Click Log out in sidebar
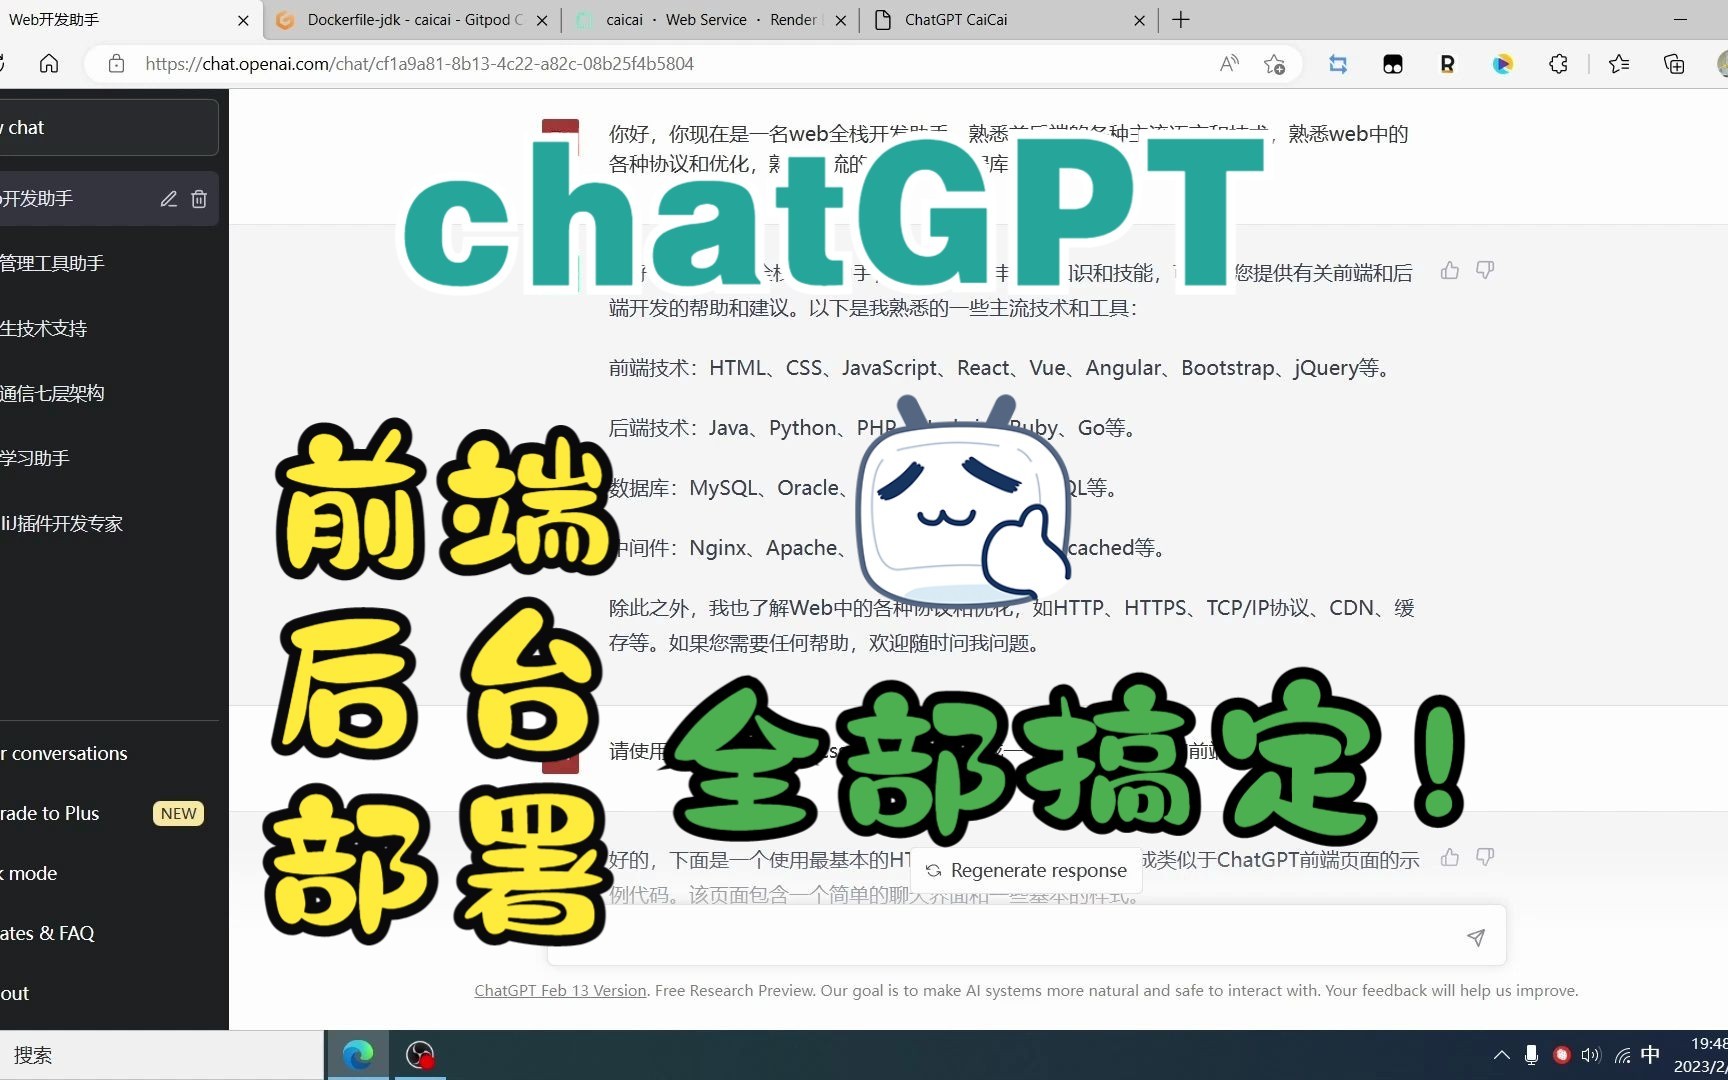This screenshot has height=1080, width=1728. (x=108, y=993)
